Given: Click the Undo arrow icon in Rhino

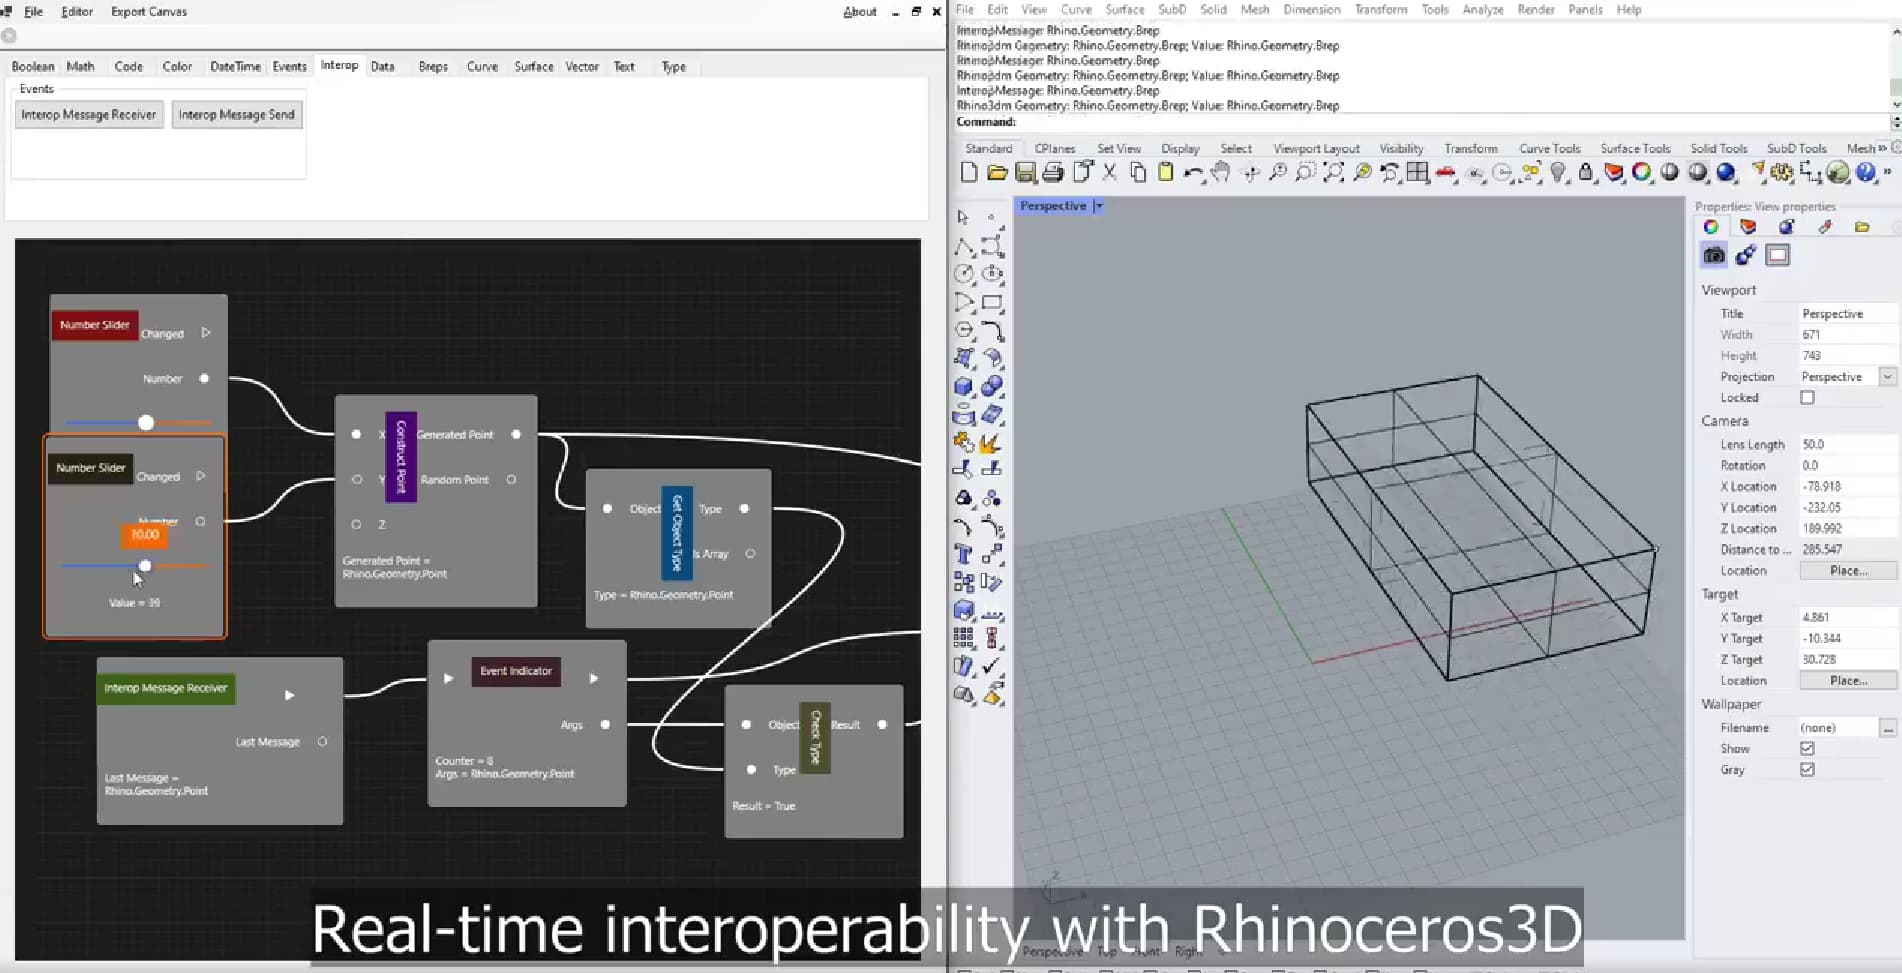Looking at the screenshot, I should [x=1193, y=173].
